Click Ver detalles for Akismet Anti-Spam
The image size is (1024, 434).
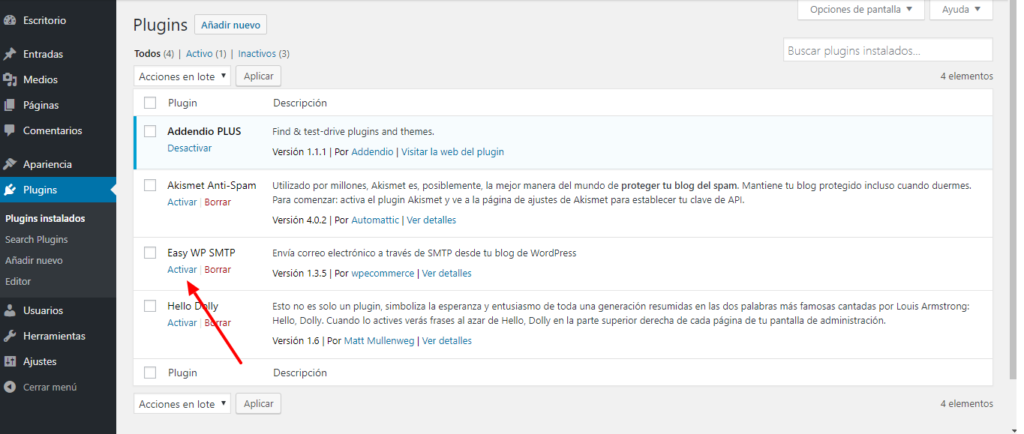point(432,221)
